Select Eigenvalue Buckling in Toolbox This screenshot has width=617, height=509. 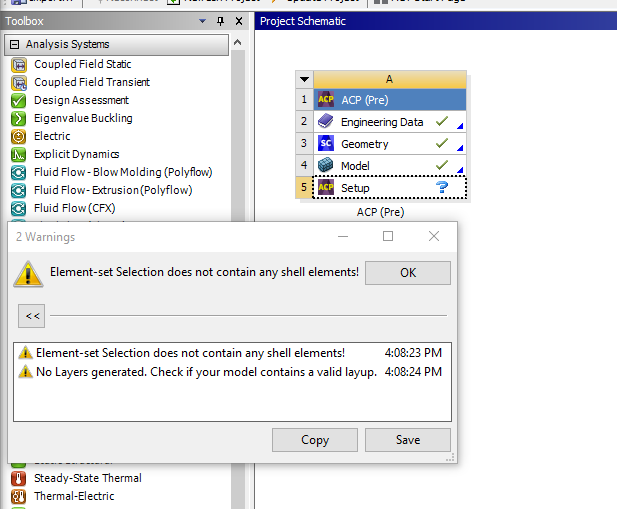click(83, 118)
